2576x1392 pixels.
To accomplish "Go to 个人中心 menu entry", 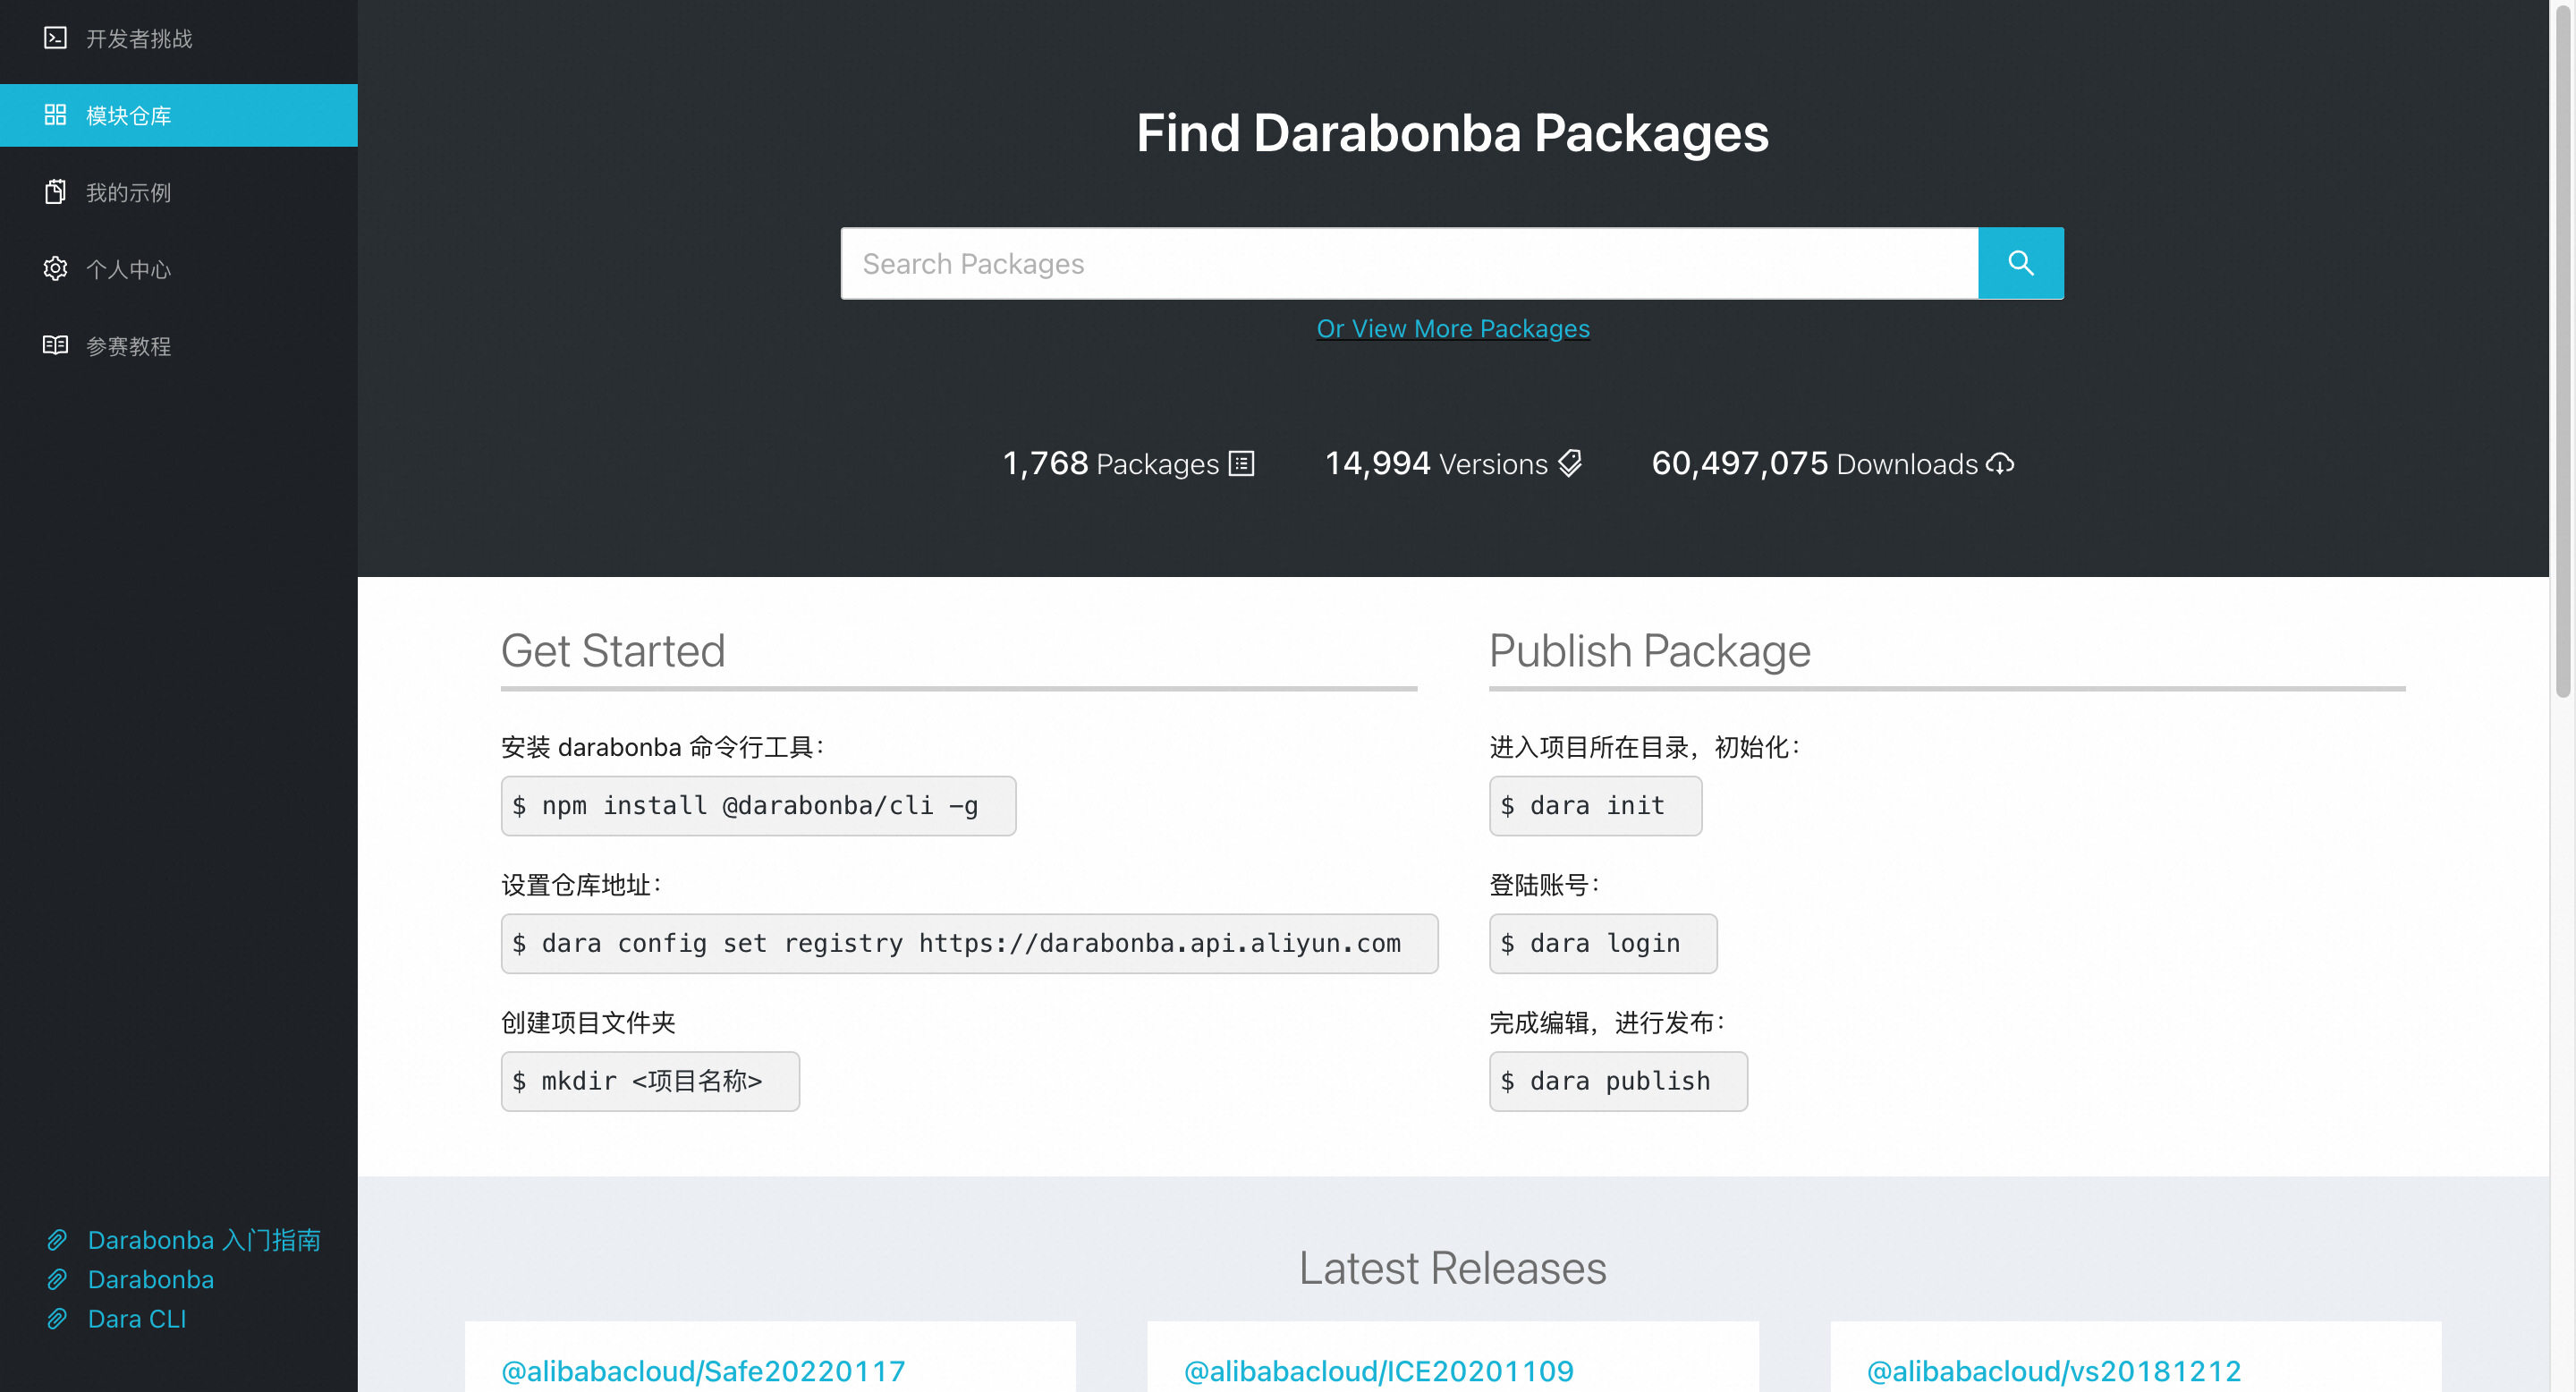I will (128, 269).
